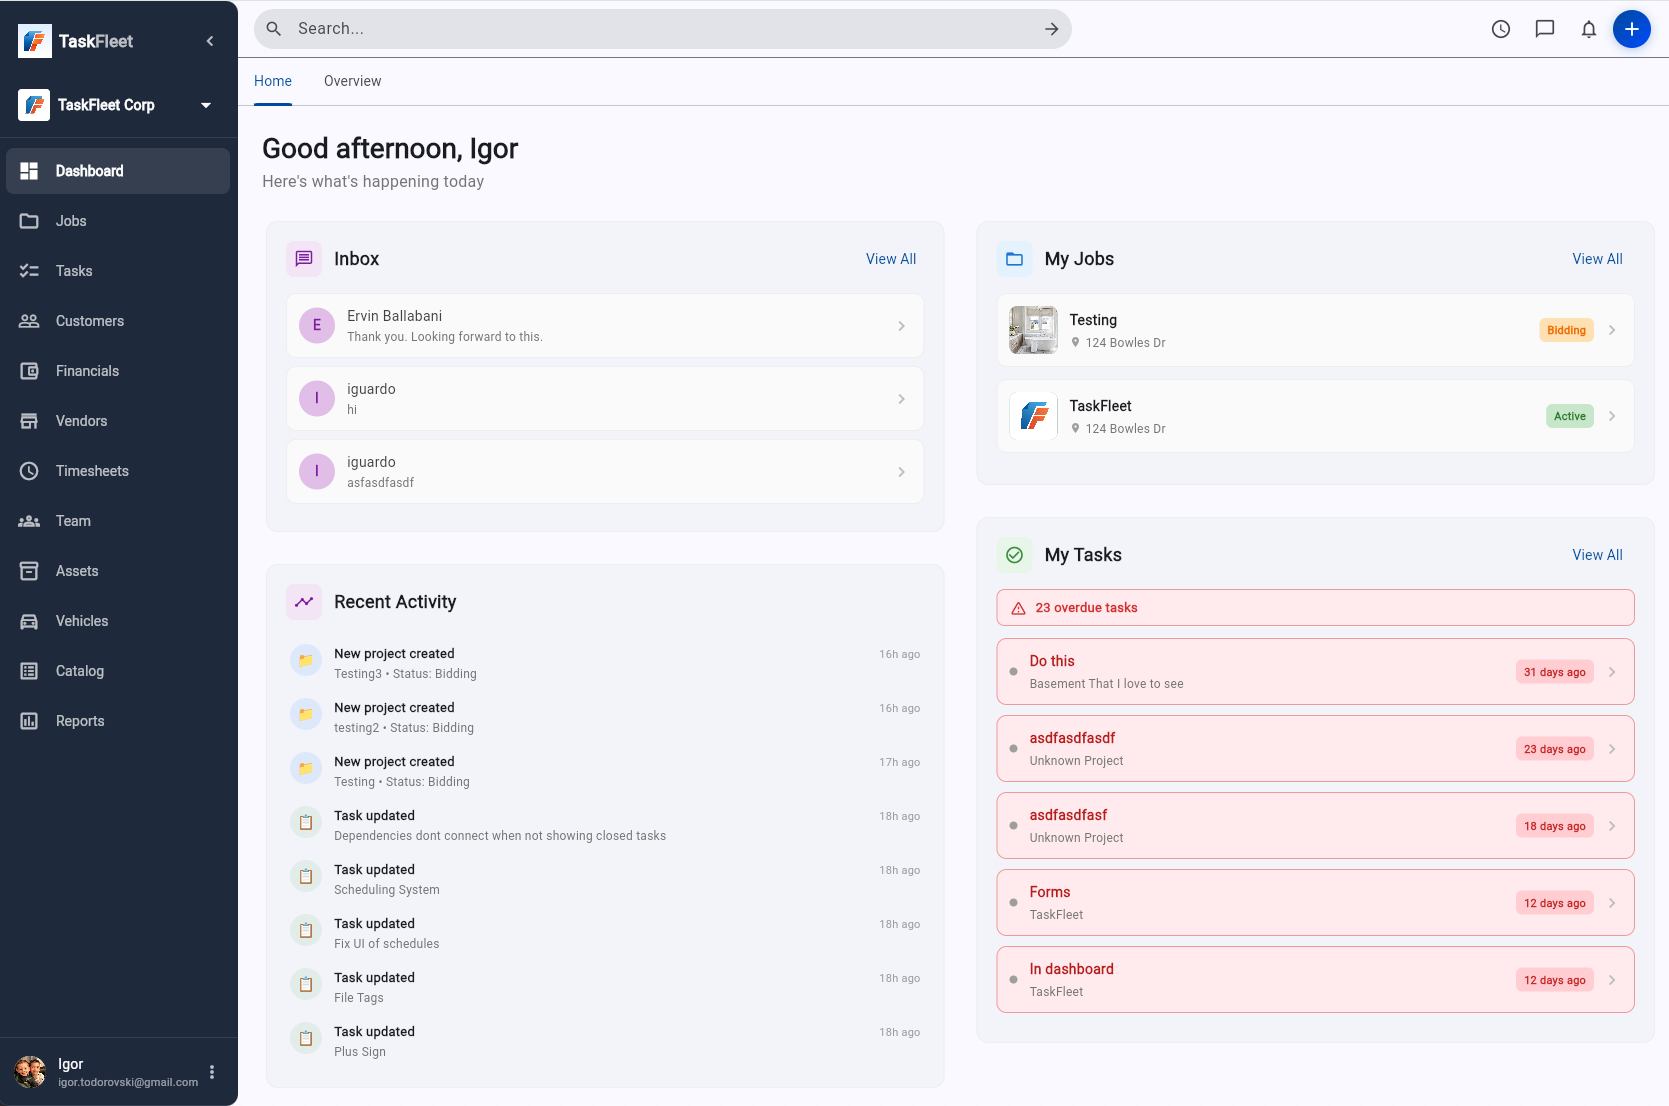
Task: Open the Testing job thumbnail image
Action: (1033, 330)
